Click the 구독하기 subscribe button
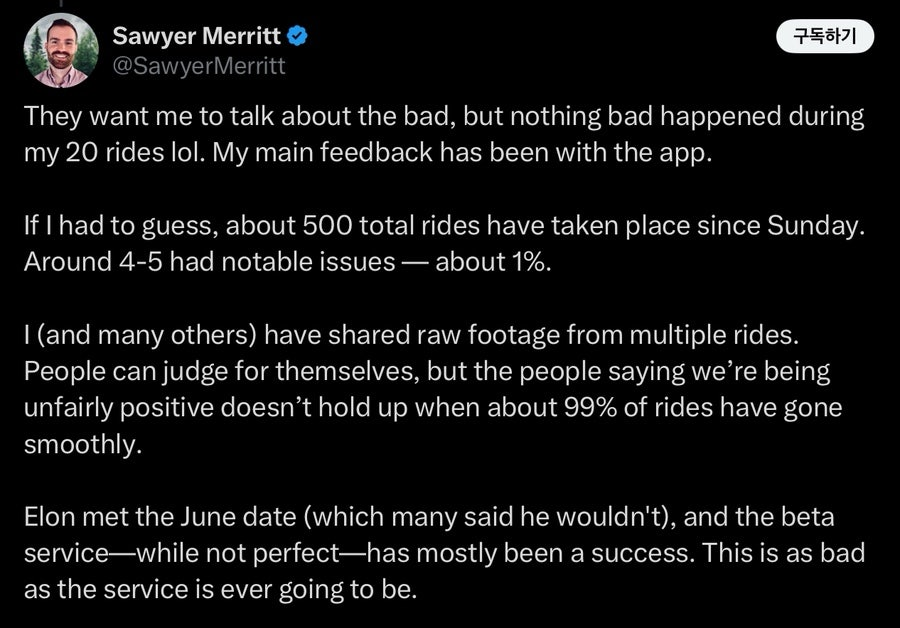This screenshot has width=900, height=628. coord(825,37)
